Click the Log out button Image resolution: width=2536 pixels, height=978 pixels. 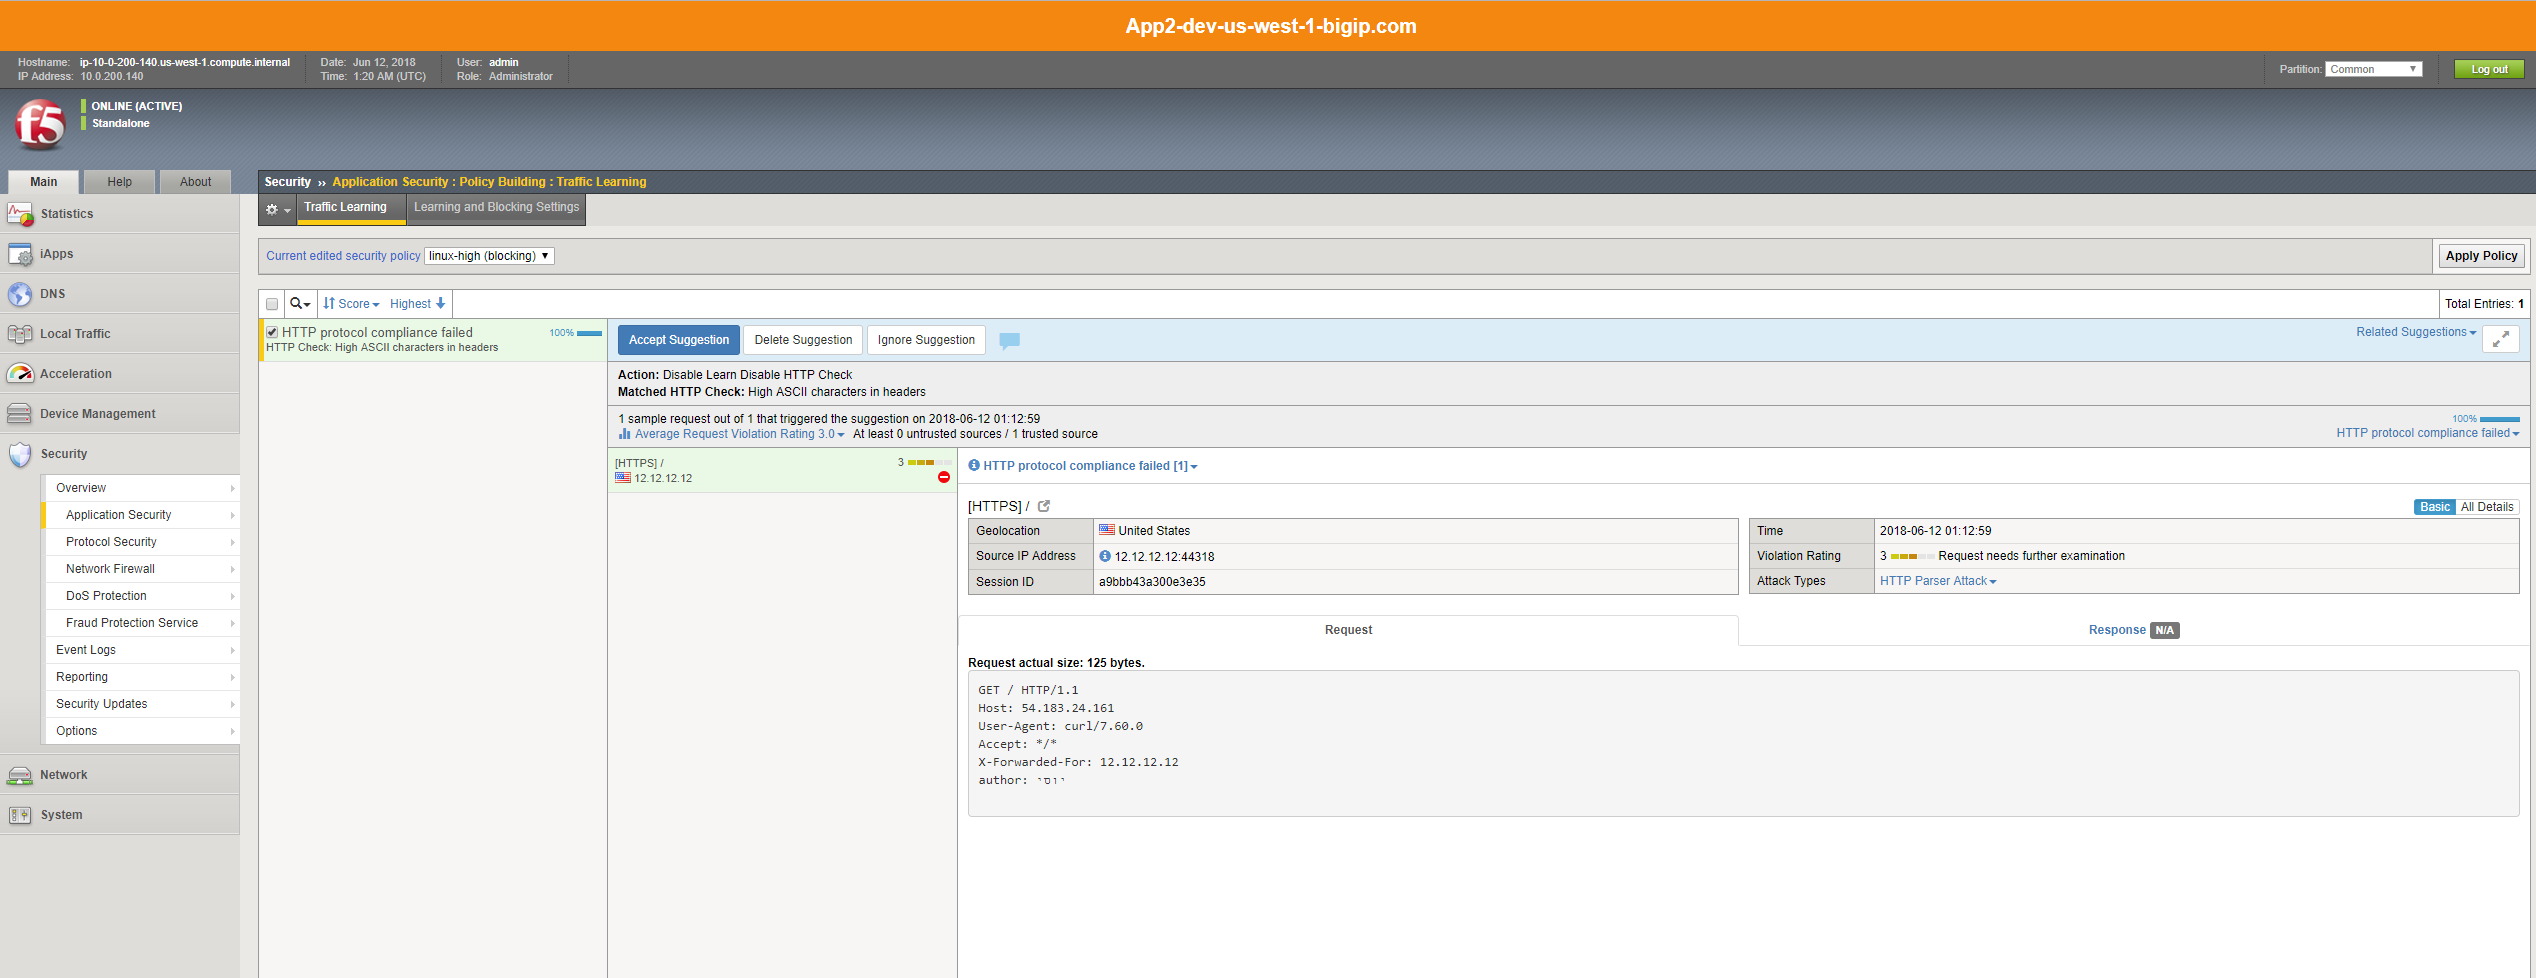(x=2490, y=69)
